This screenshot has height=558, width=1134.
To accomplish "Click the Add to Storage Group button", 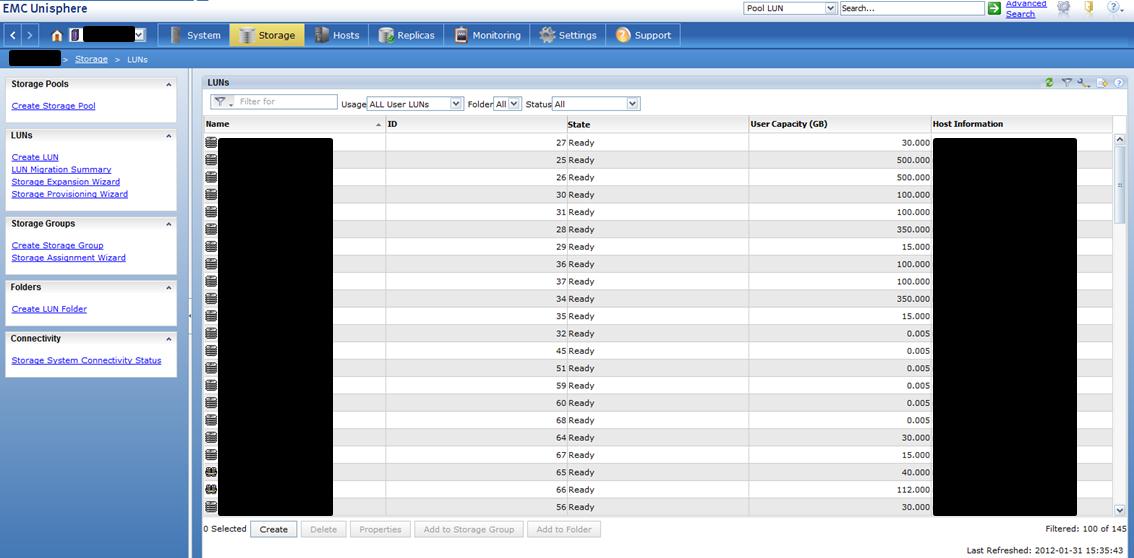I will 469,529.
